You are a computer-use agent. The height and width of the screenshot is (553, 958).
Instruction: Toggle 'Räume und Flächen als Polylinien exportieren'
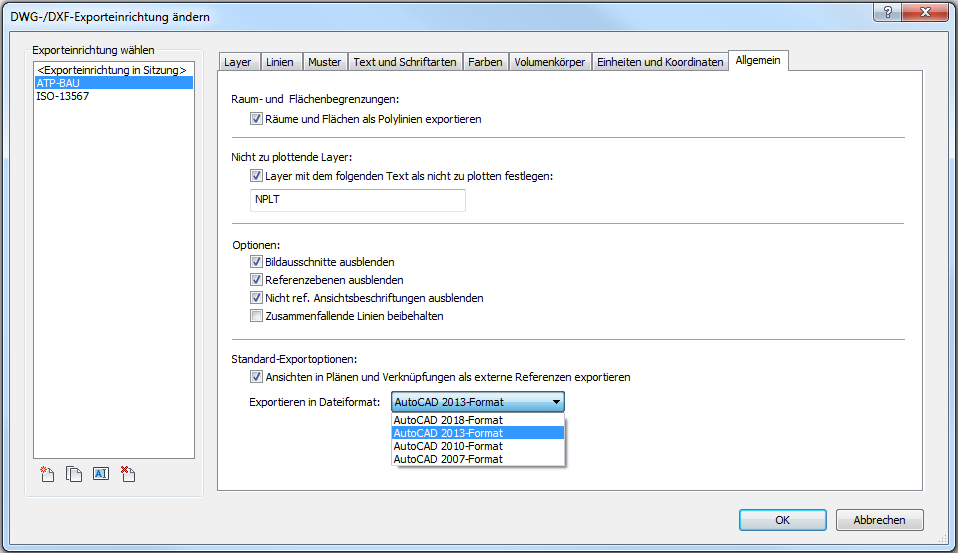pyautogui.click(x=257, y=119)
